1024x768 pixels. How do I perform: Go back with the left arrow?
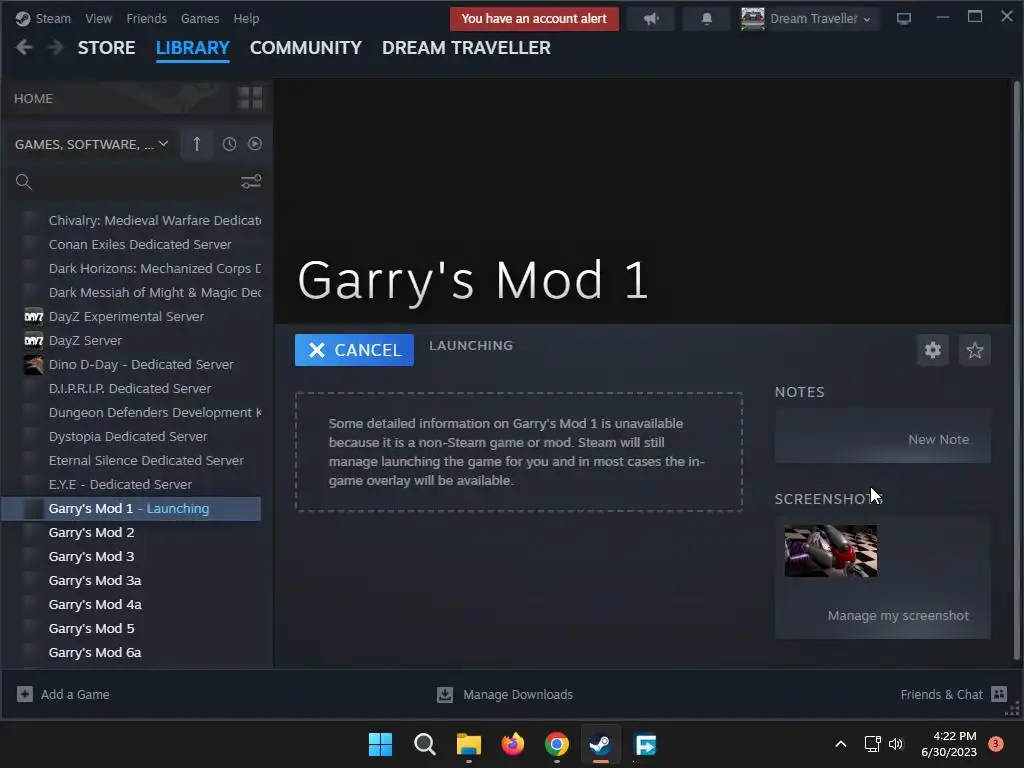point(24,48)
